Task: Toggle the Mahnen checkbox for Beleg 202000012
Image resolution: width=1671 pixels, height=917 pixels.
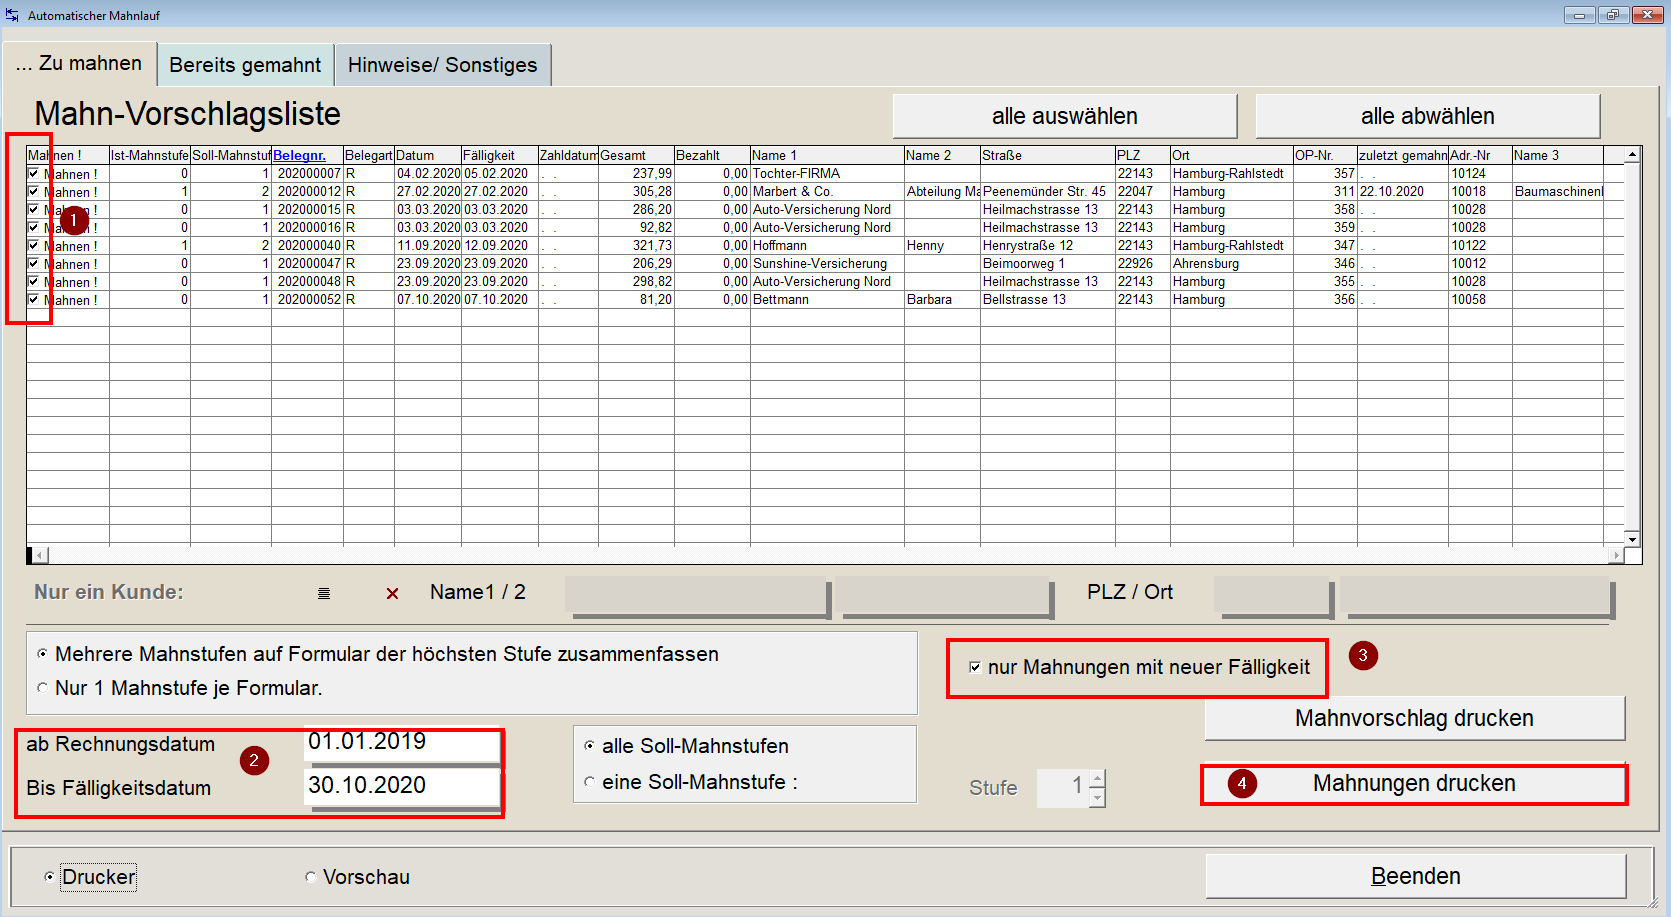Action: pyautogui.click(x=34, y=192)
